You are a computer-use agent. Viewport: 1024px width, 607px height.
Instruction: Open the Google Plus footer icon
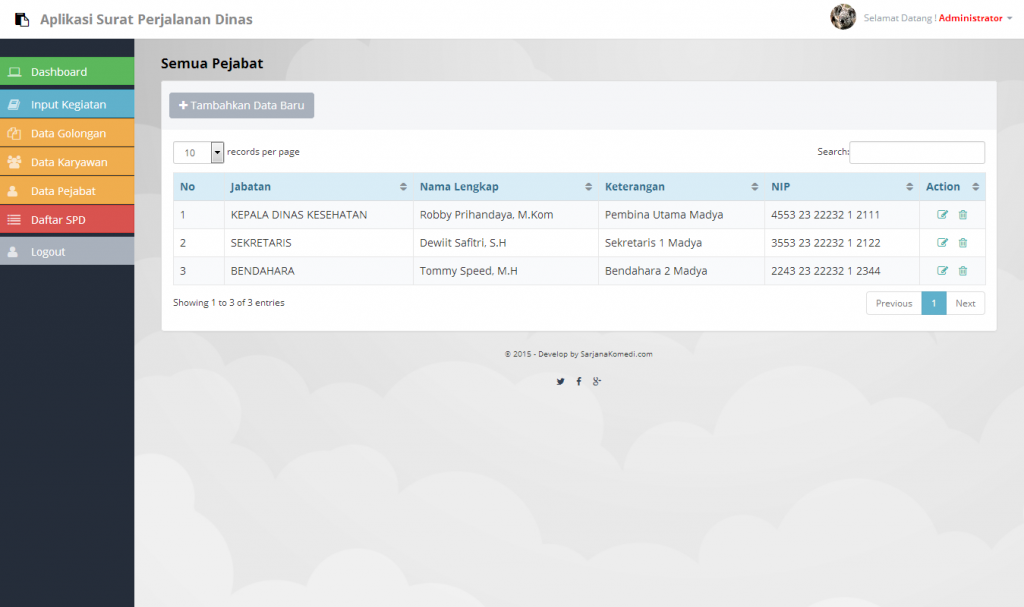pos(597,381)
